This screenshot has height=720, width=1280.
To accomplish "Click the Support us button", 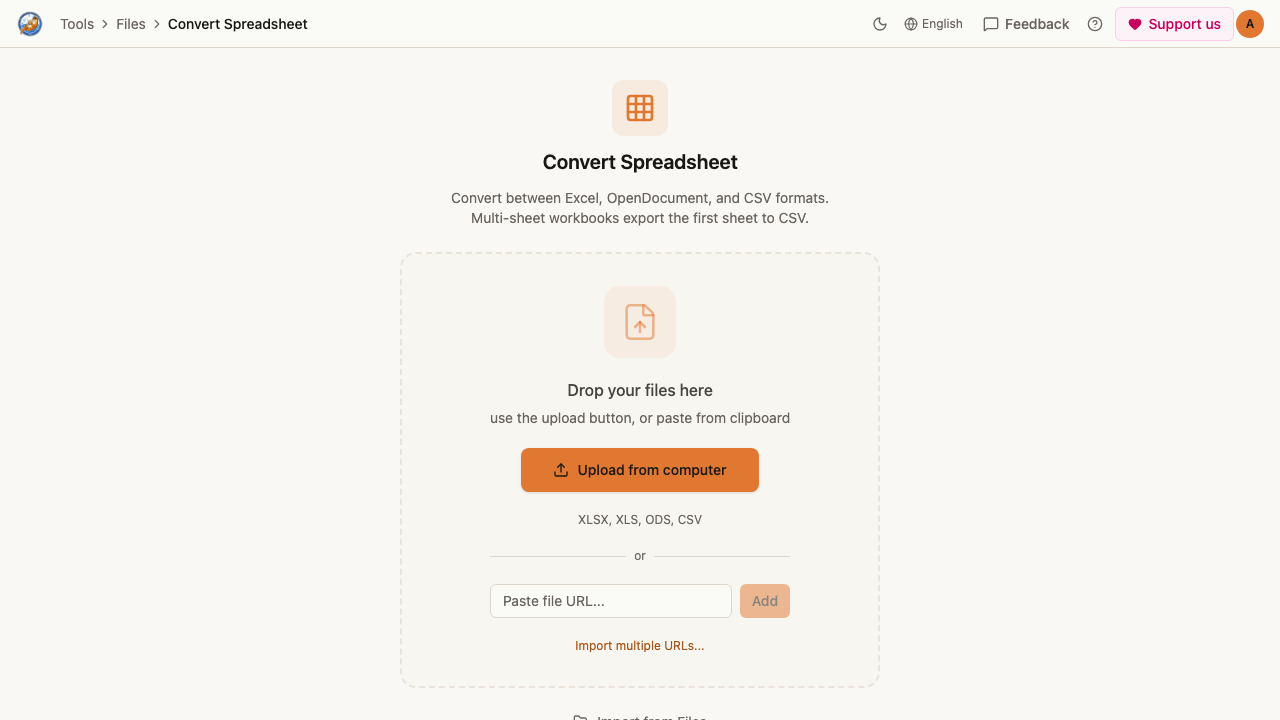I will point(1174,24).
